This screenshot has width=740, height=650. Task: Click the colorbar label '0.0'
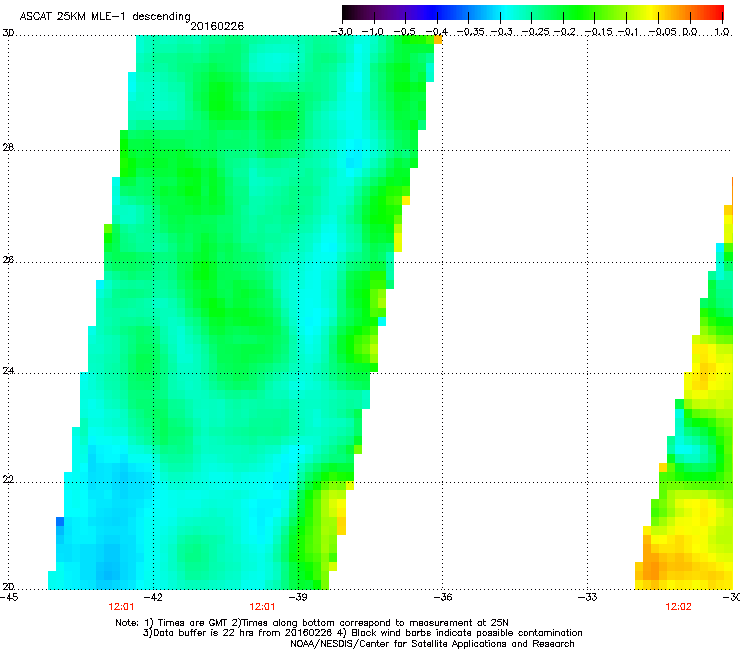tap(690, 32)
